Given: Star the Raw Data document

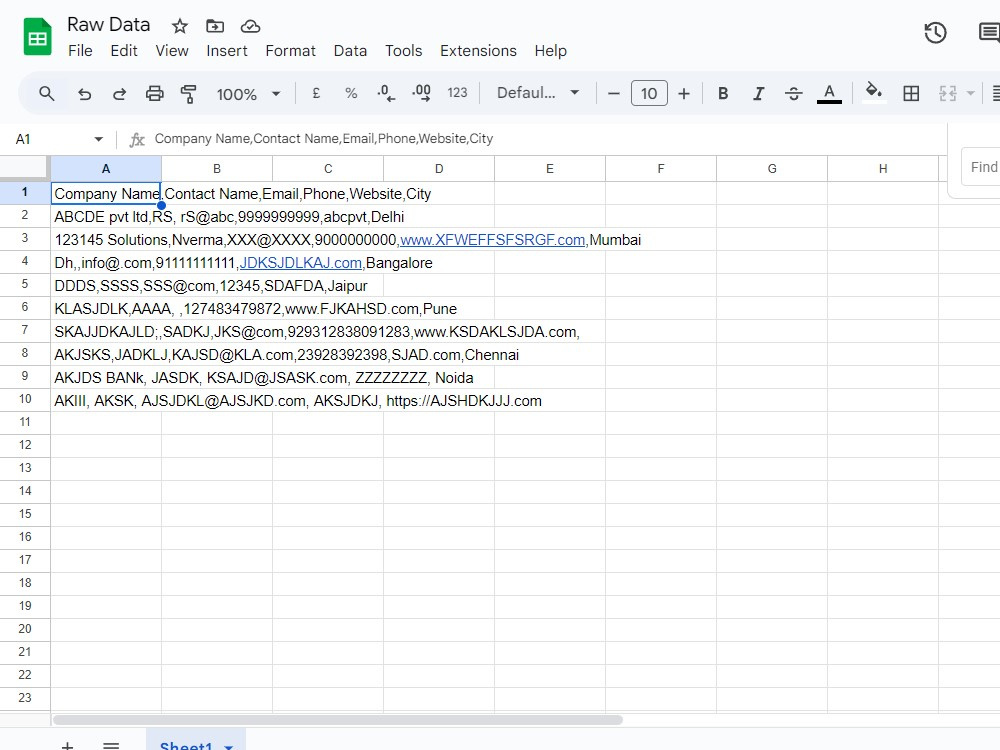Looking at the screenshot, I should click(180, 26).
